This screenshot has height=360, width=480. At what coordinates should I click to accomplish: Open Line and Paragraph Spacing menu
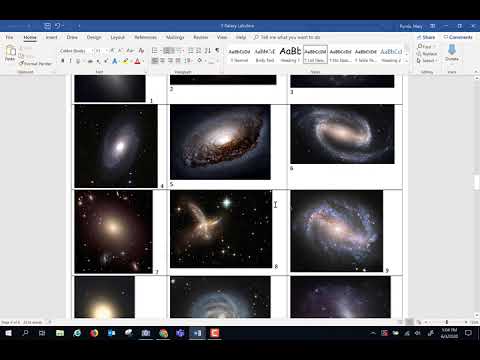(187, 61)
